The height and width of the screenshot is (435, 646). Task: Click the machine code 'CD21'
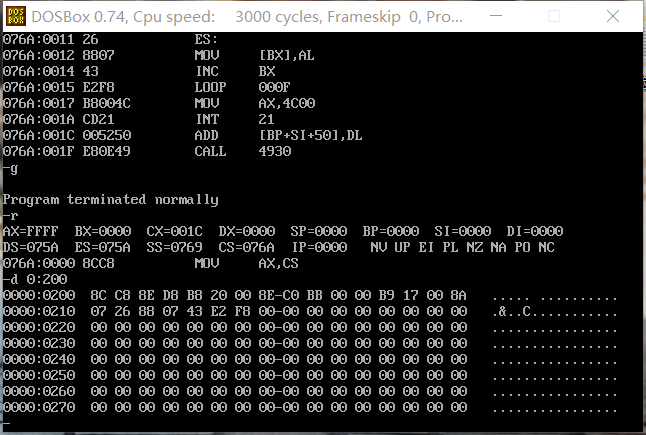[98, 119]
